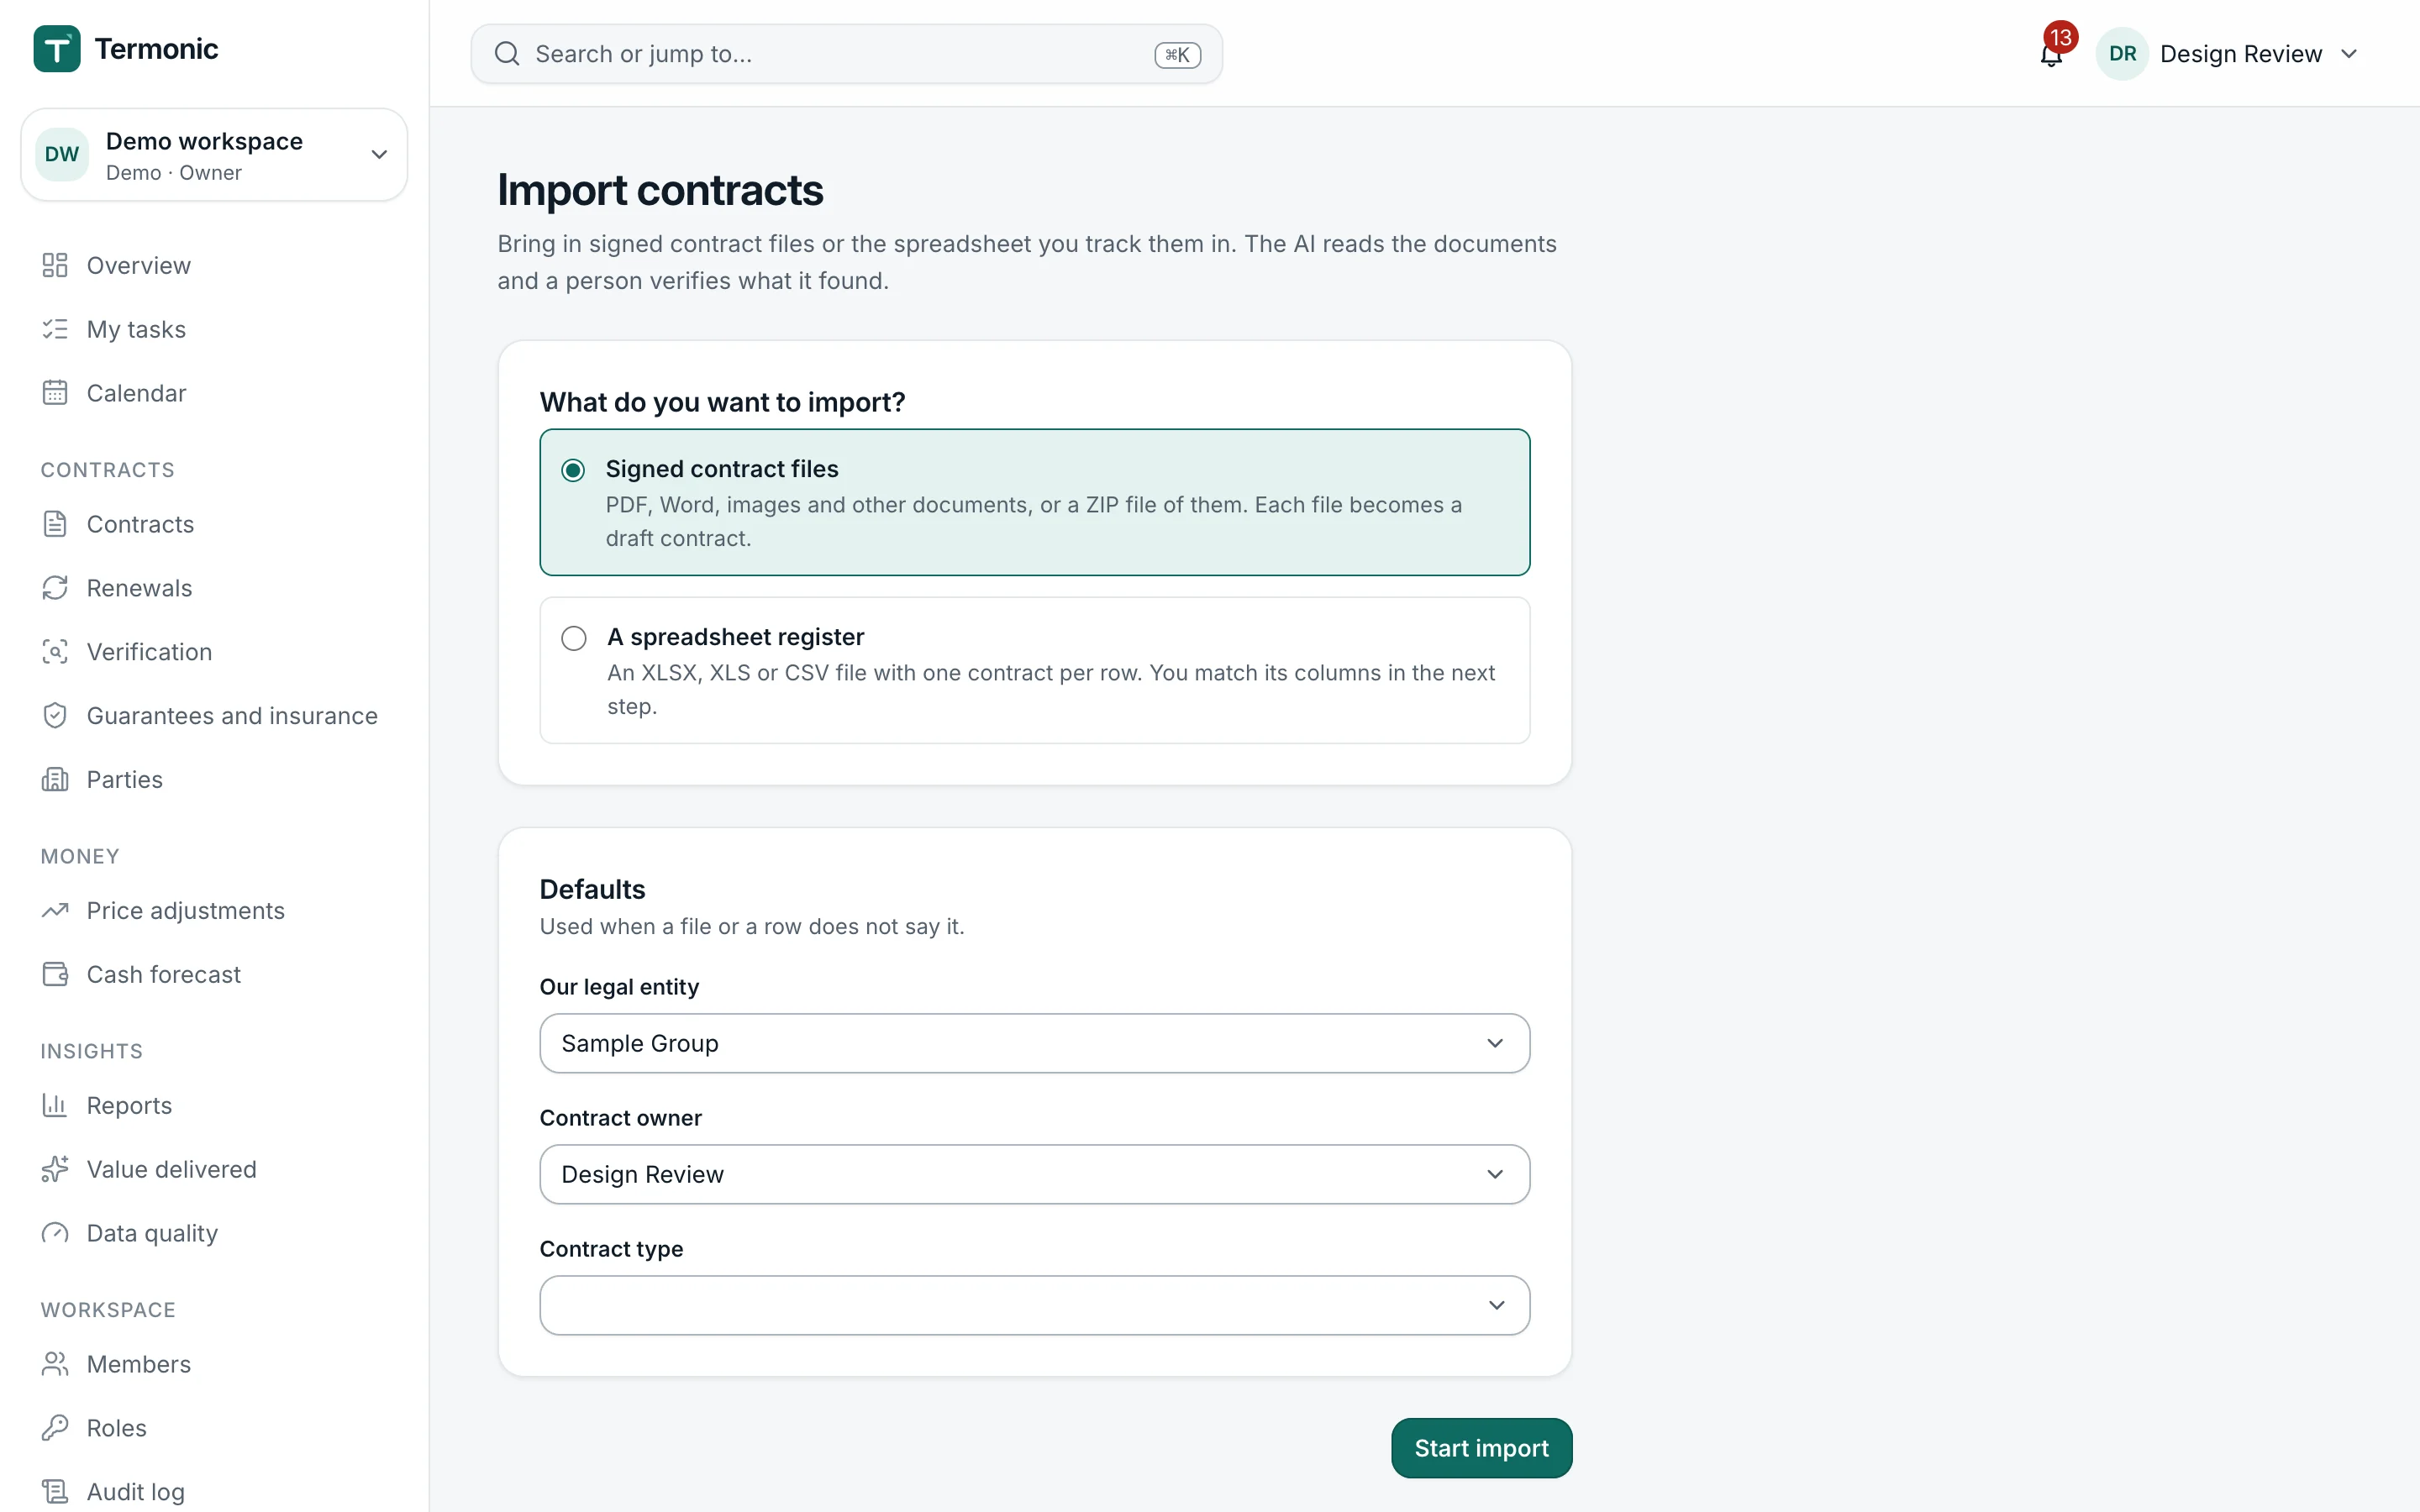The height and width of the screenshot is (1512, 2420).
Task: Click the Members people icon
Action: coord(55,1365)
